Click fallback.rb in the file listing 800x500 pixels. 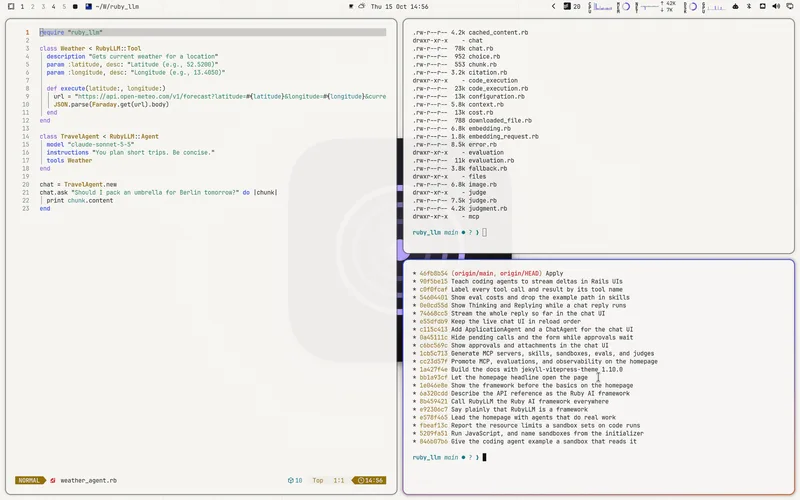click(488, 168)
